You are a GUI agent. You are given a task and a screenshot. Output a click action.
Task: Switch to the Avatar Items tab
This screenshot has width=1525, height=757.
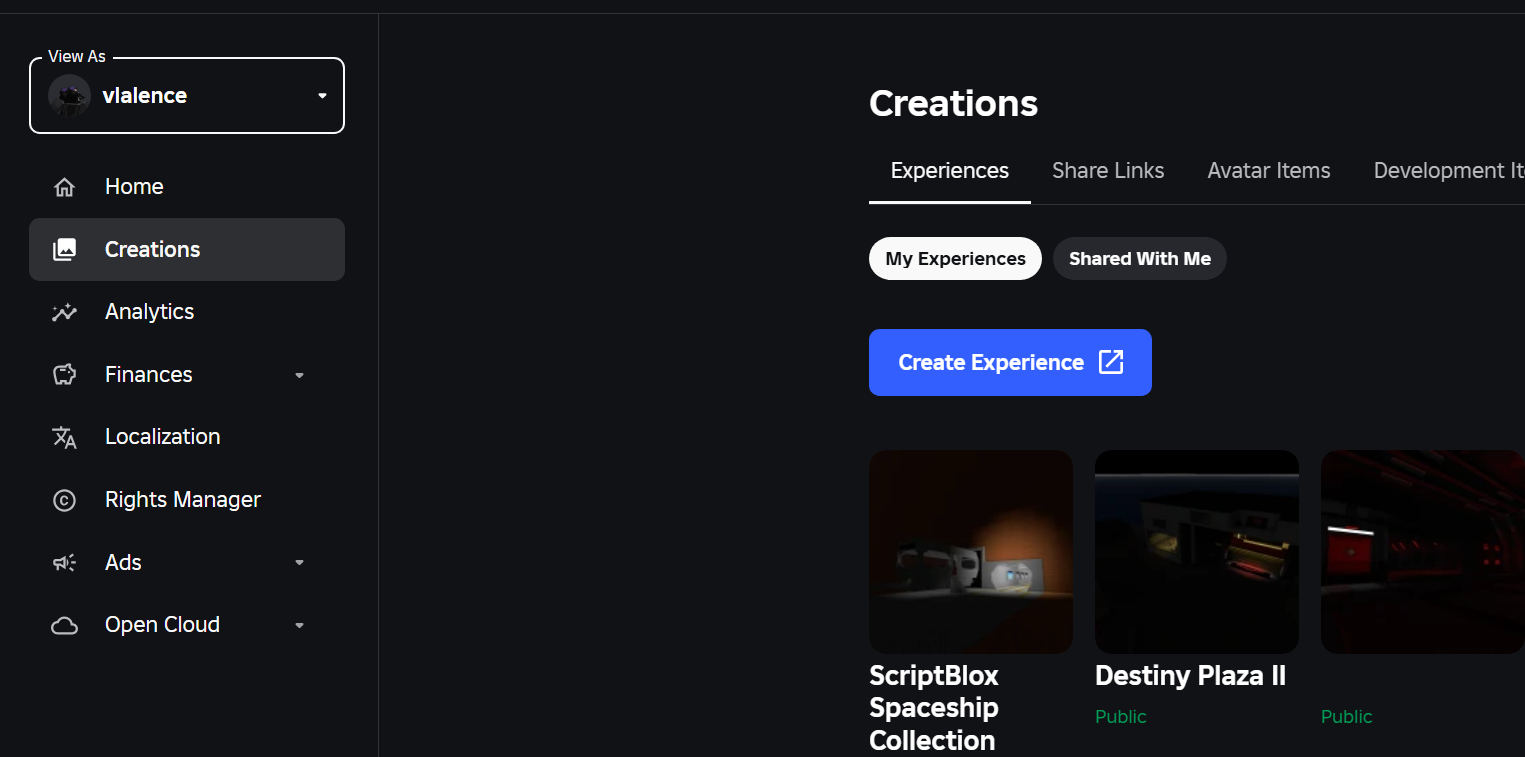1268,171
